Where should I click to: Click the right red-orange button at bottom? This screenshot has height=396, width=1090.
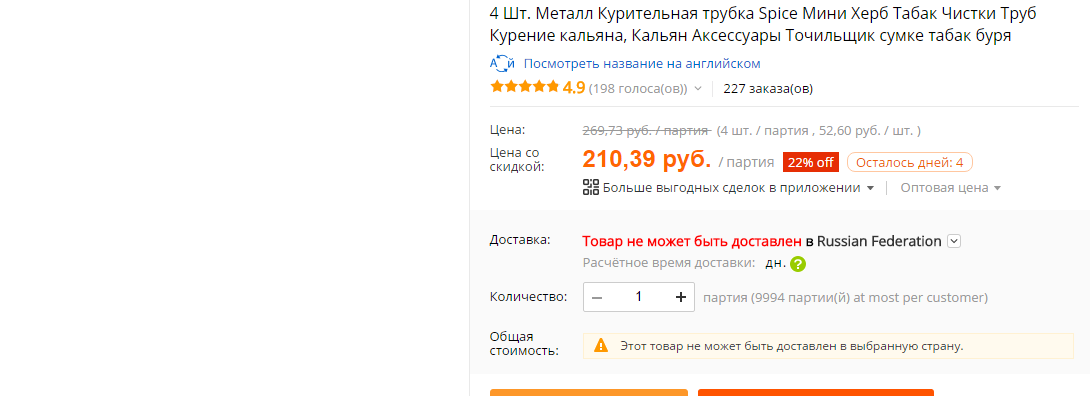click(x=815, y=393)
